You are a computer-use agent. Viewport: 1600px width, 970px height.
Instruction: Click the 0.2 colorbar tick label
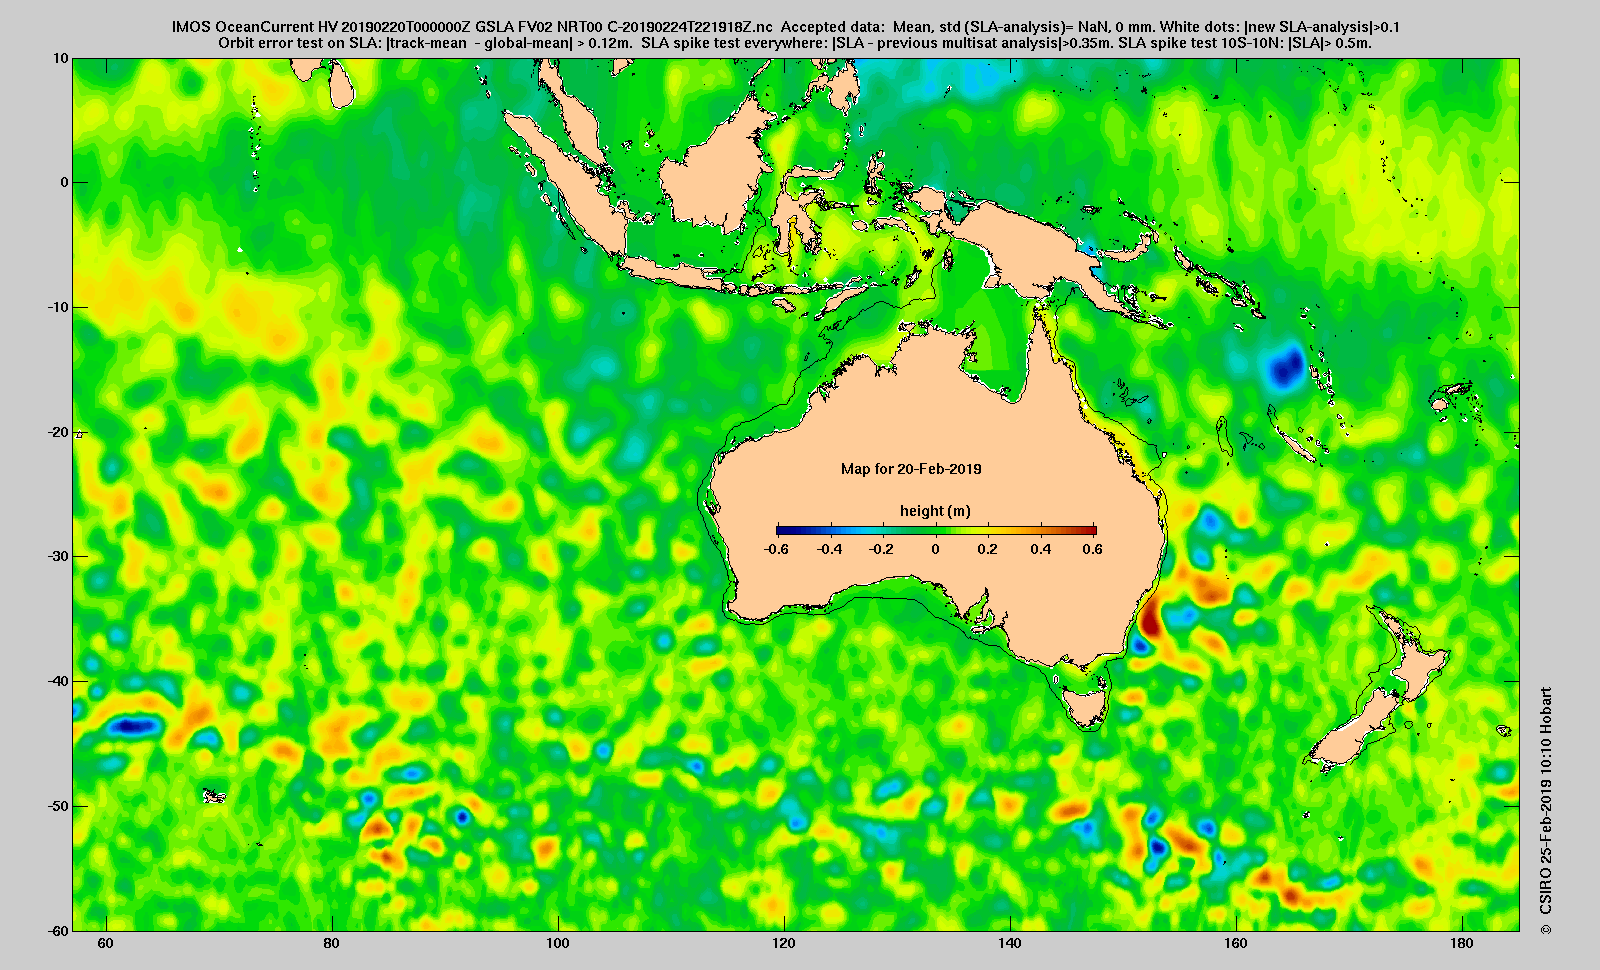[x=988, y=549]
